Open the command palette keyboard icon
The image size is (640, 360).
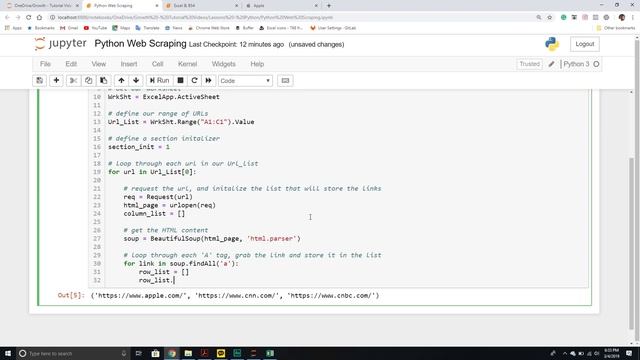click(285, 80)
